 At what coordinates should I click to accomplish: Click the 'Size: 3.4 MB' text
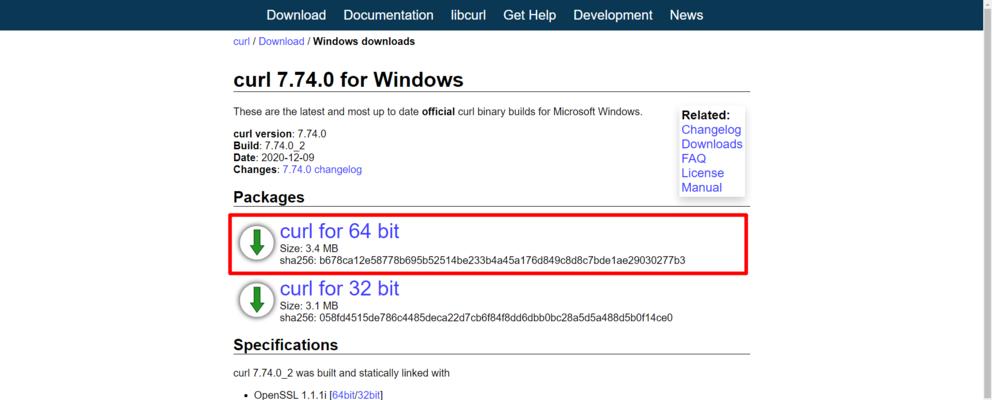coord(309,249)
